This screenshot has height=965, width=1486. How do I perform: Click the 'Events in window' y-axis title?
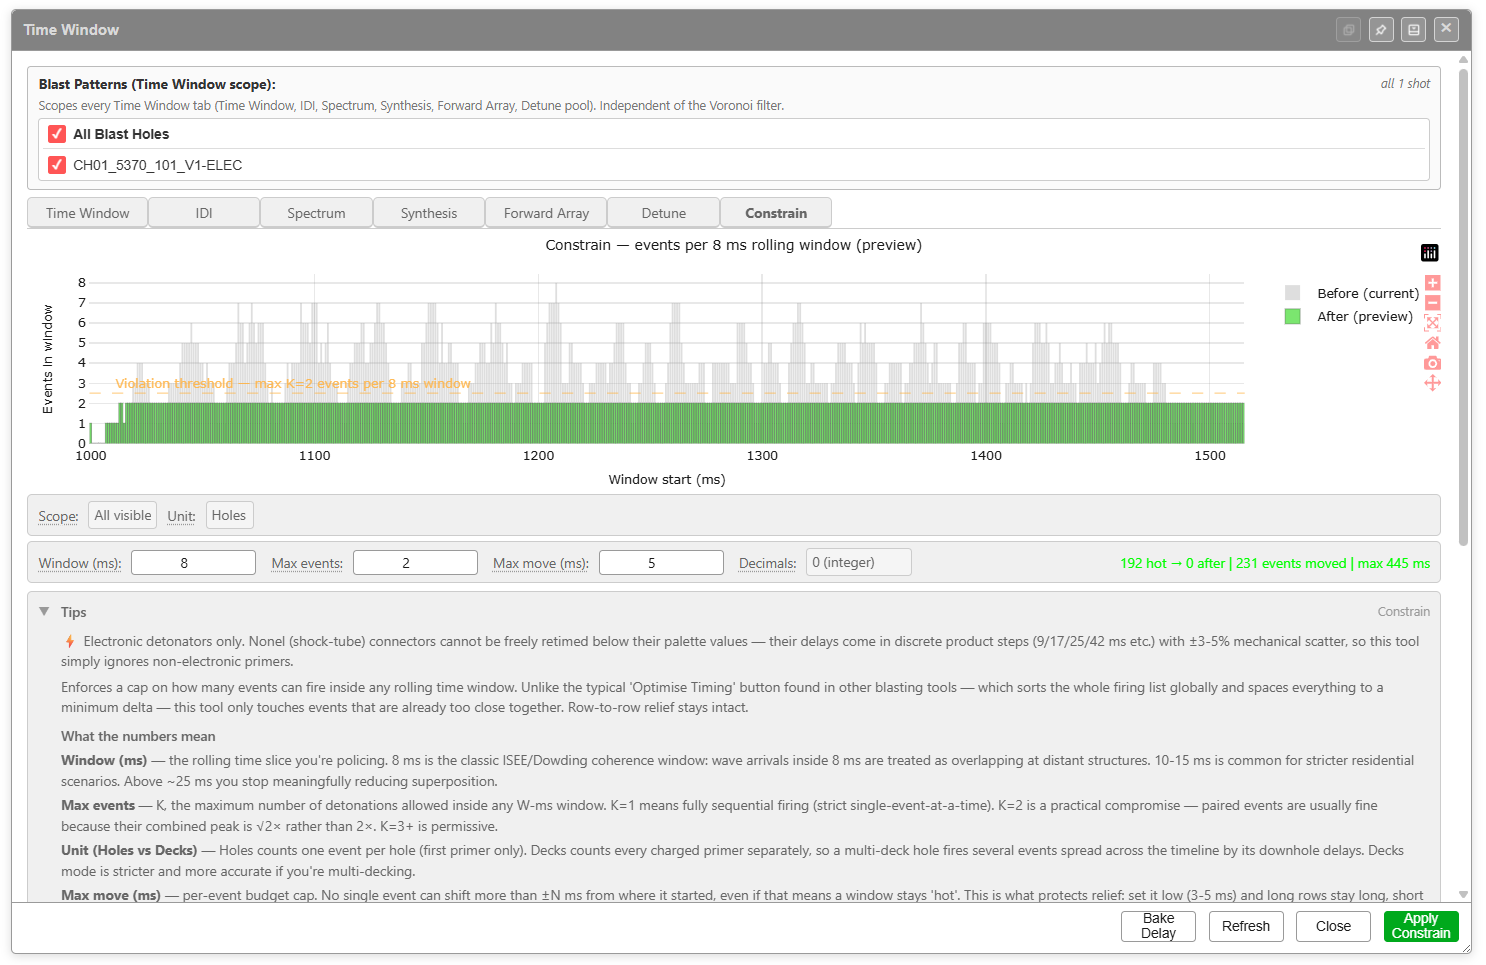coord(47,360)
